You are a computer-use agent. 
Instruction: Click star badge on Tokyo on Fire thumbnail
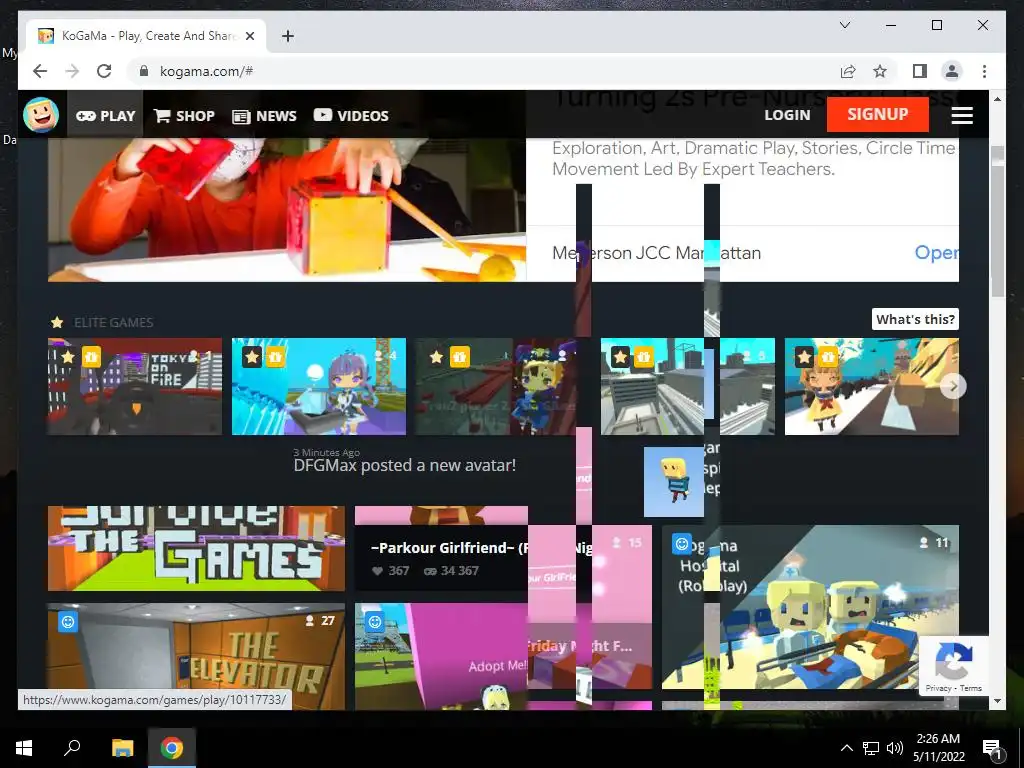68,357
